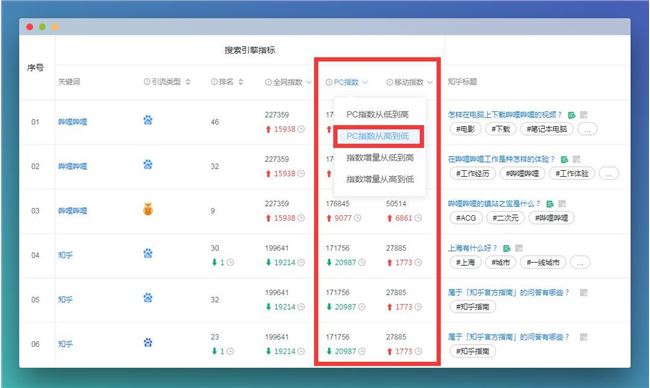Click the 知乎标题 column header

[x=462, y=82]
